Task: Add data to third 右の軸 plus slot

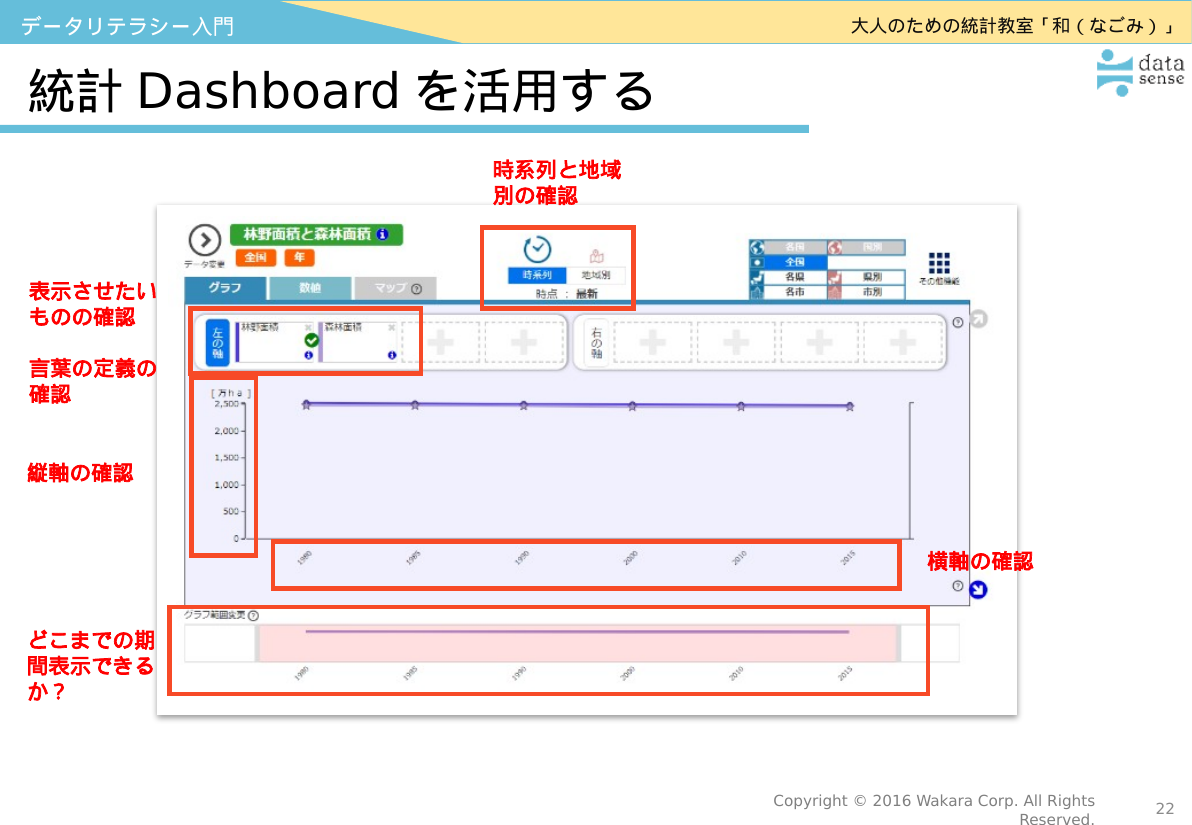Action: pos(819,342)
